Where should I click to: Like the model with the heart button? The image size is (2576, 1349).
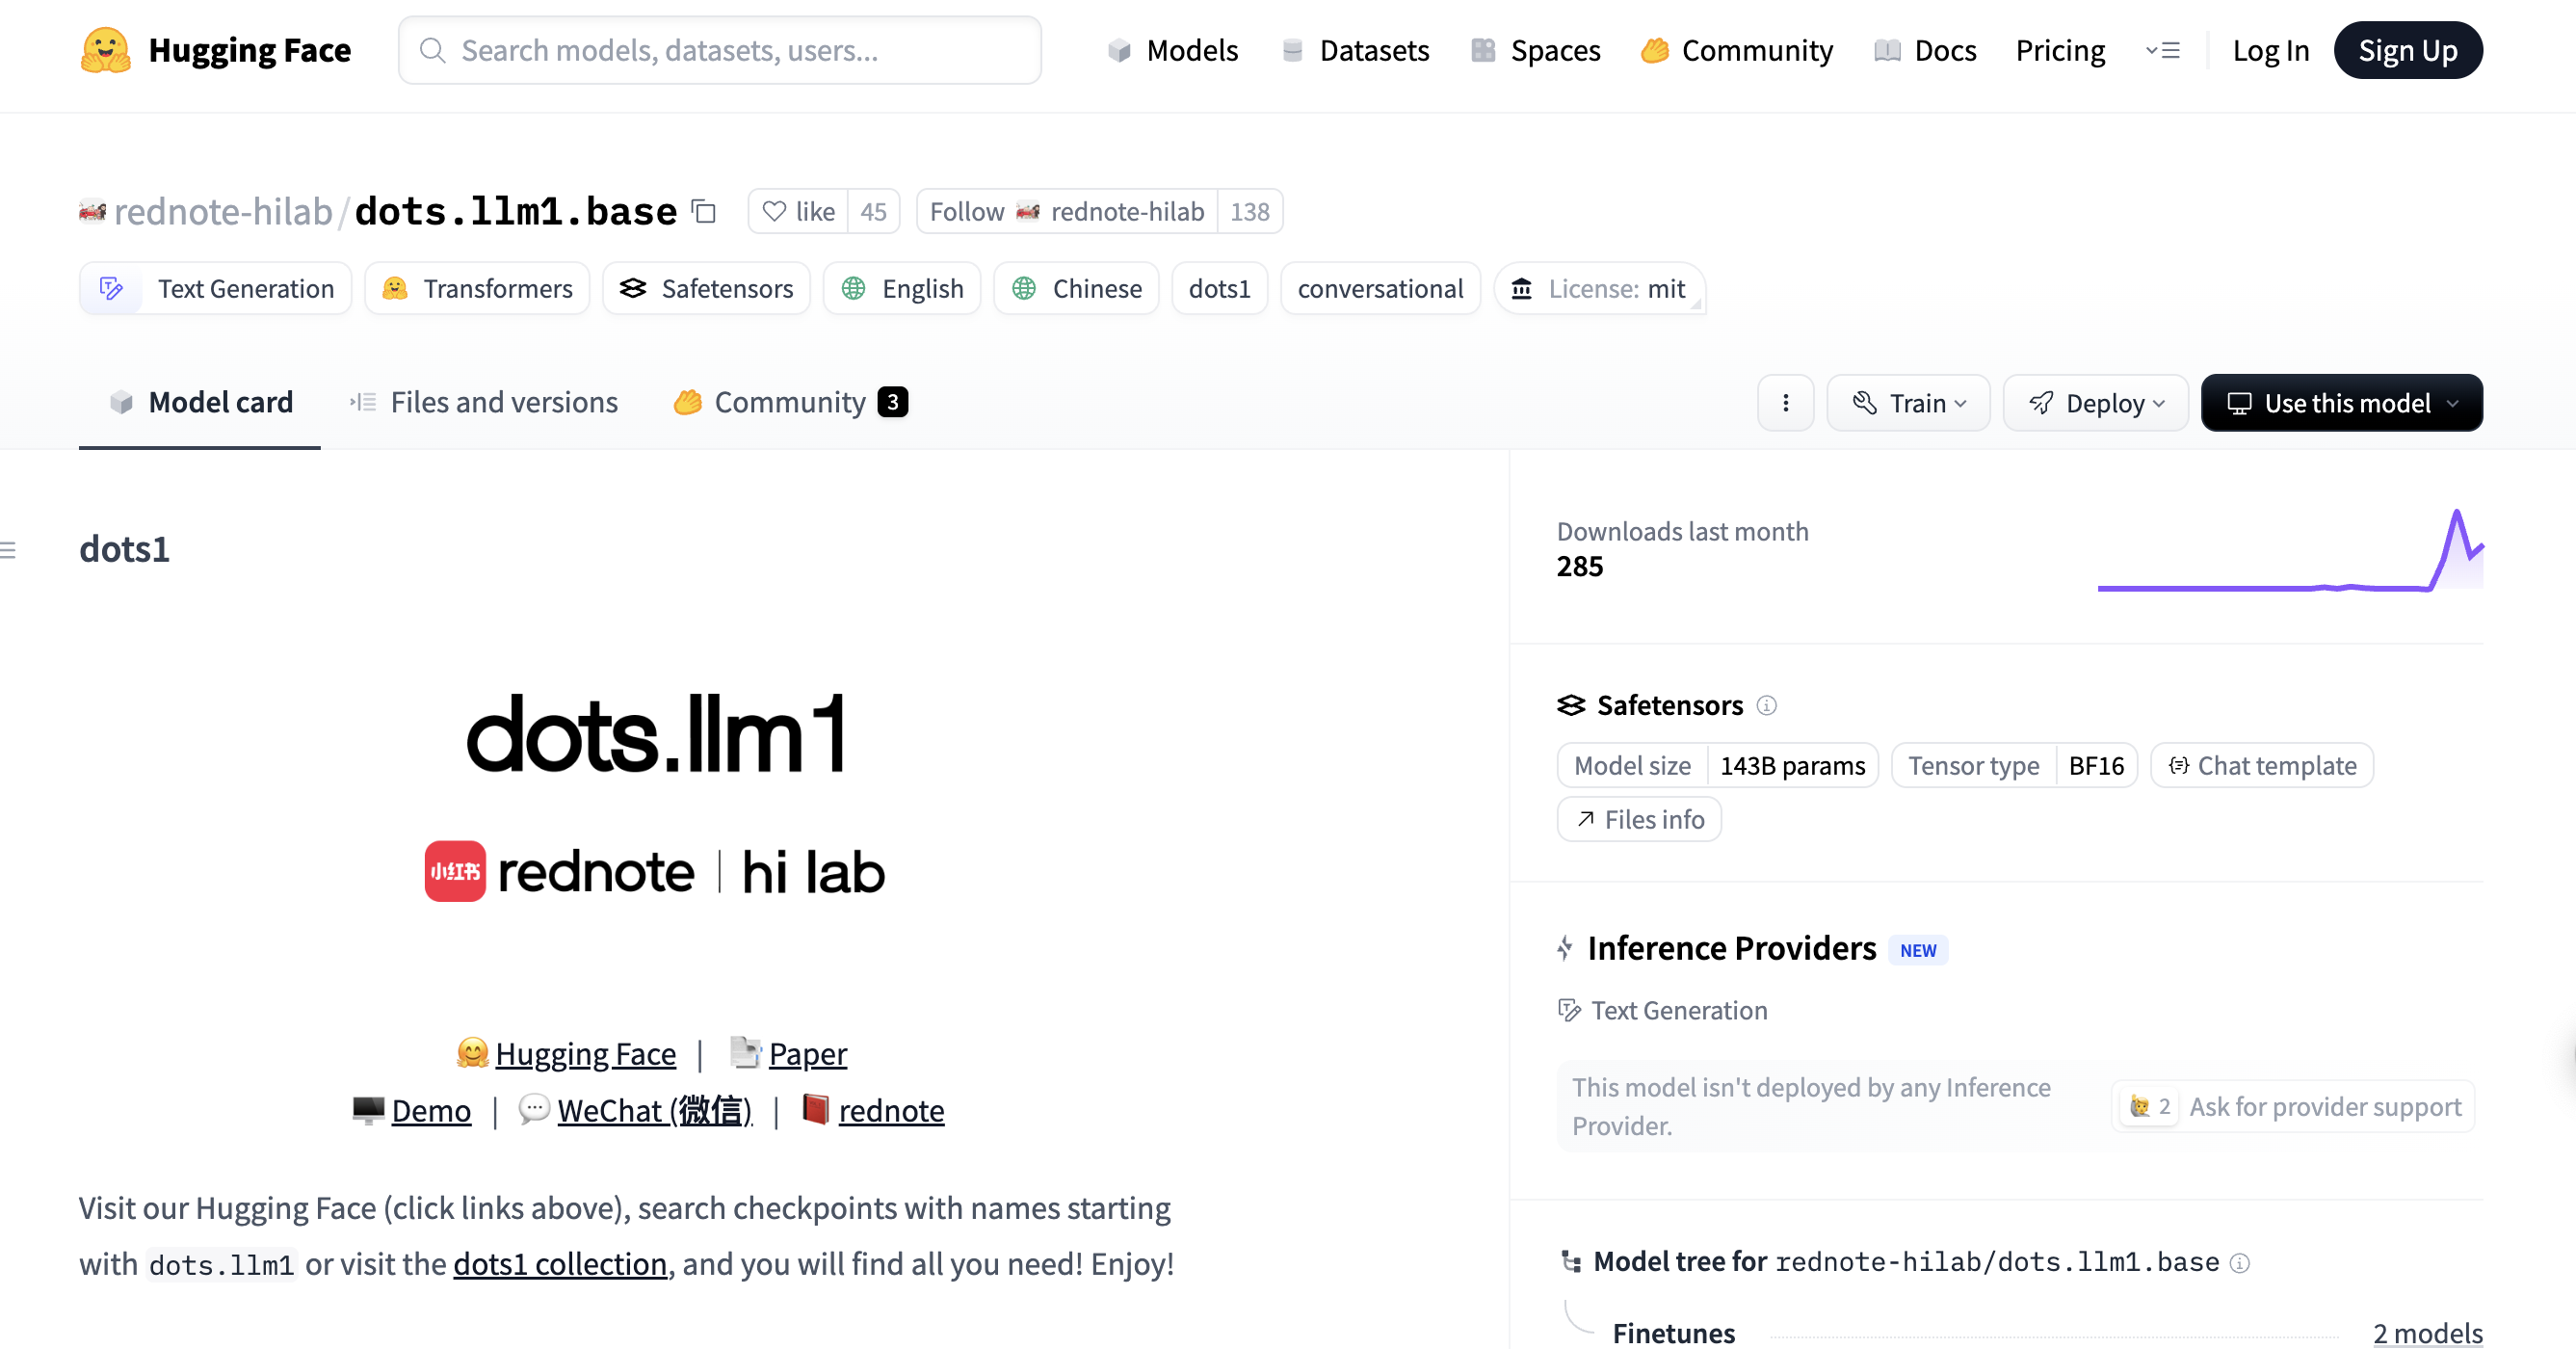pos(798,212)
